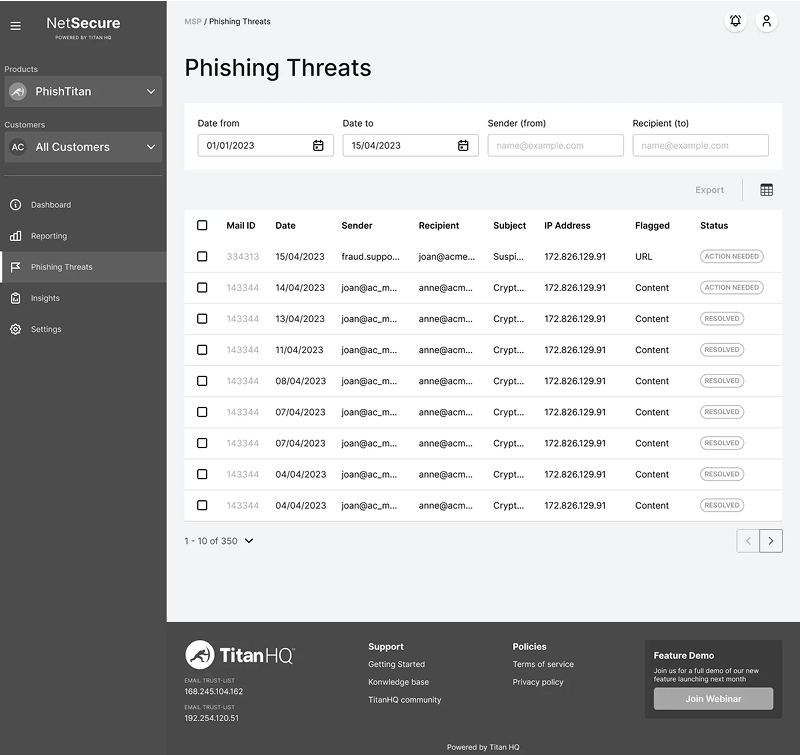Check the row dated 14/04/2023
Image resolution: width=800 pixels, height=755 pixels.
pyautogui.click(x=202, y=287)
